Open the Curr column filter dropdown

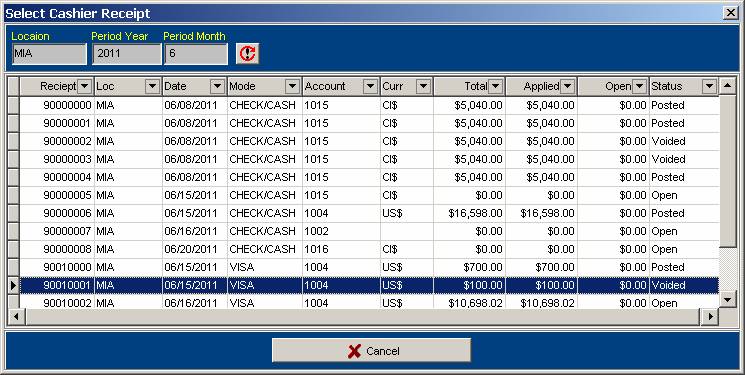pyautogui.click(x=423, y=86)
